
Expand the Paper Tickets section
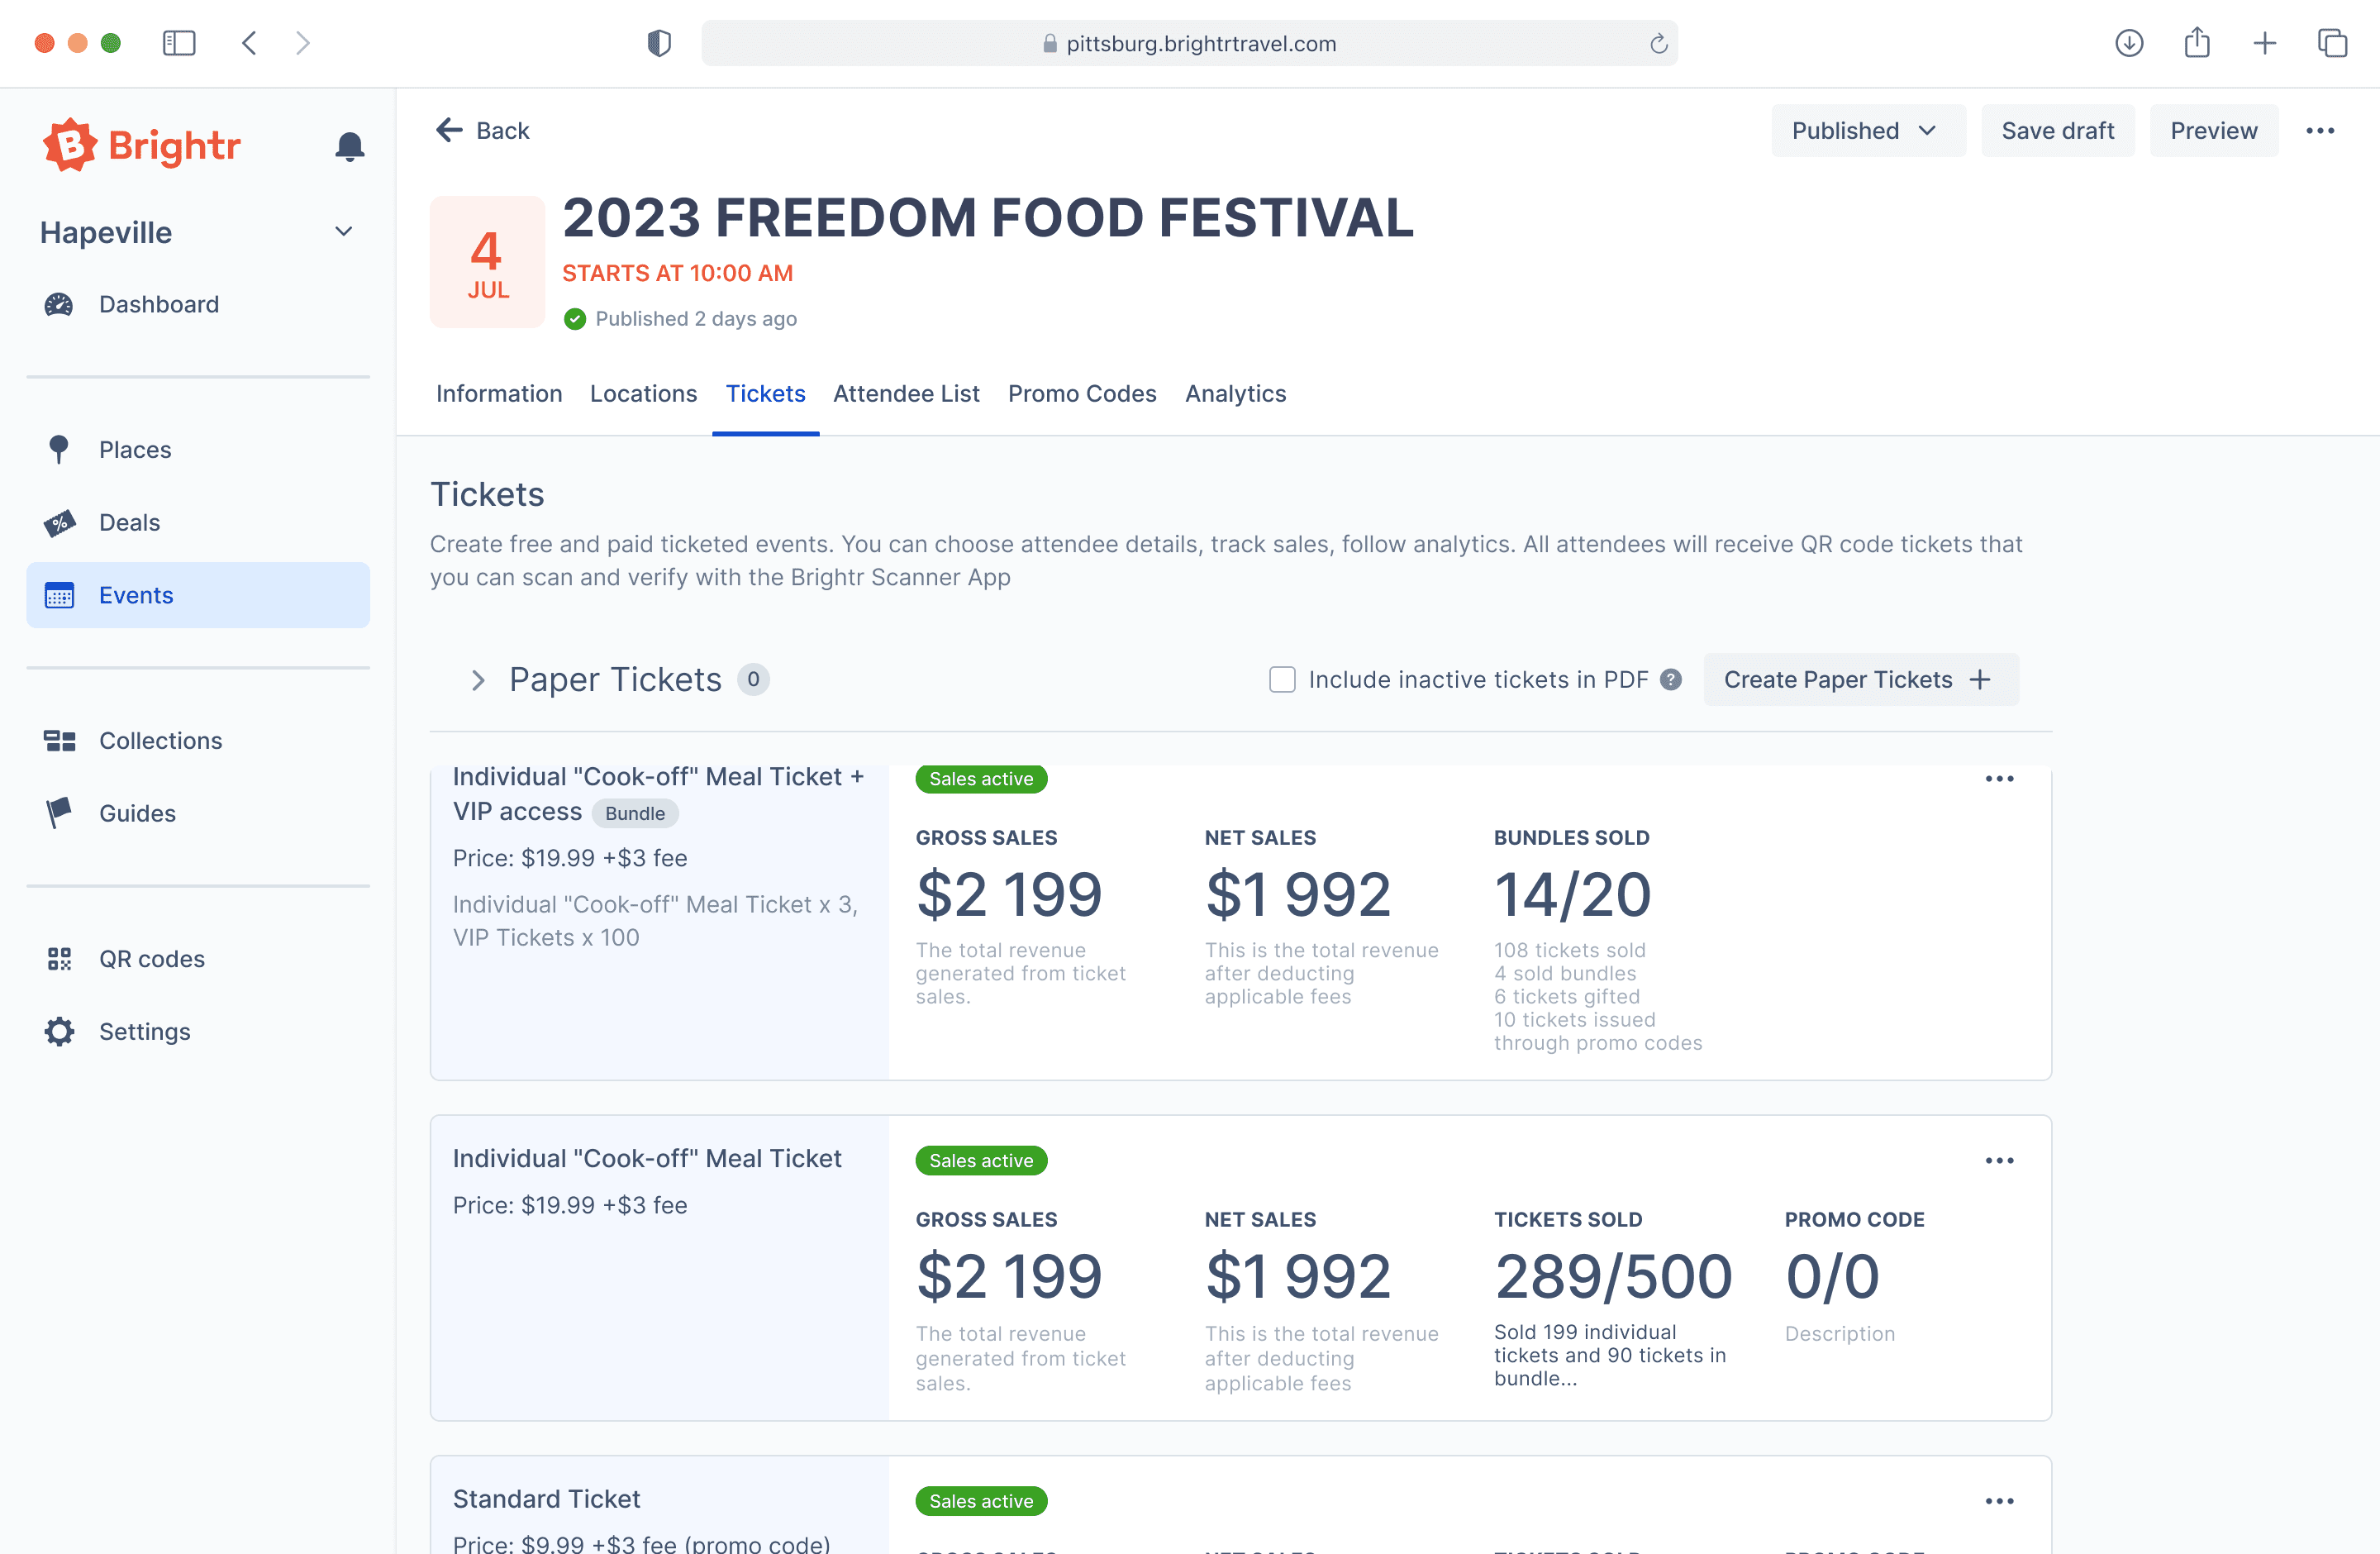pos(478,680)
